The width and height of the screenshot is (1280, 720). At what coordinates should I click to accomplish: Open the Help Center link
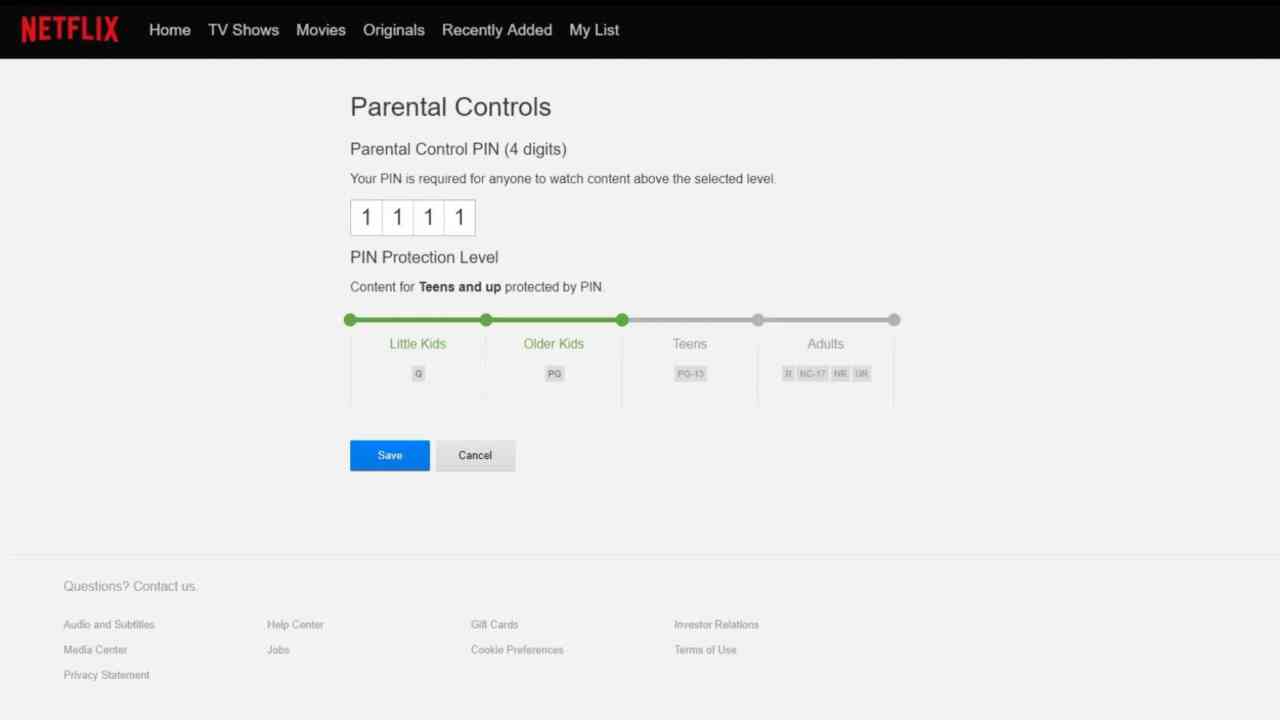click(295, 624)
